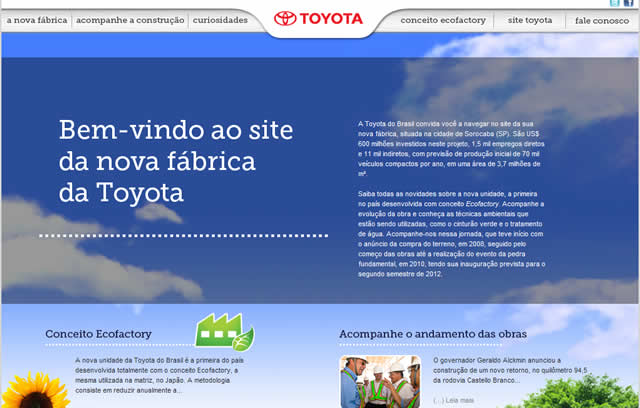The width and height of the screenshot is (640, 408).
Task: Go to 'curiosidades' menu item
Action: tap(223, 20)
